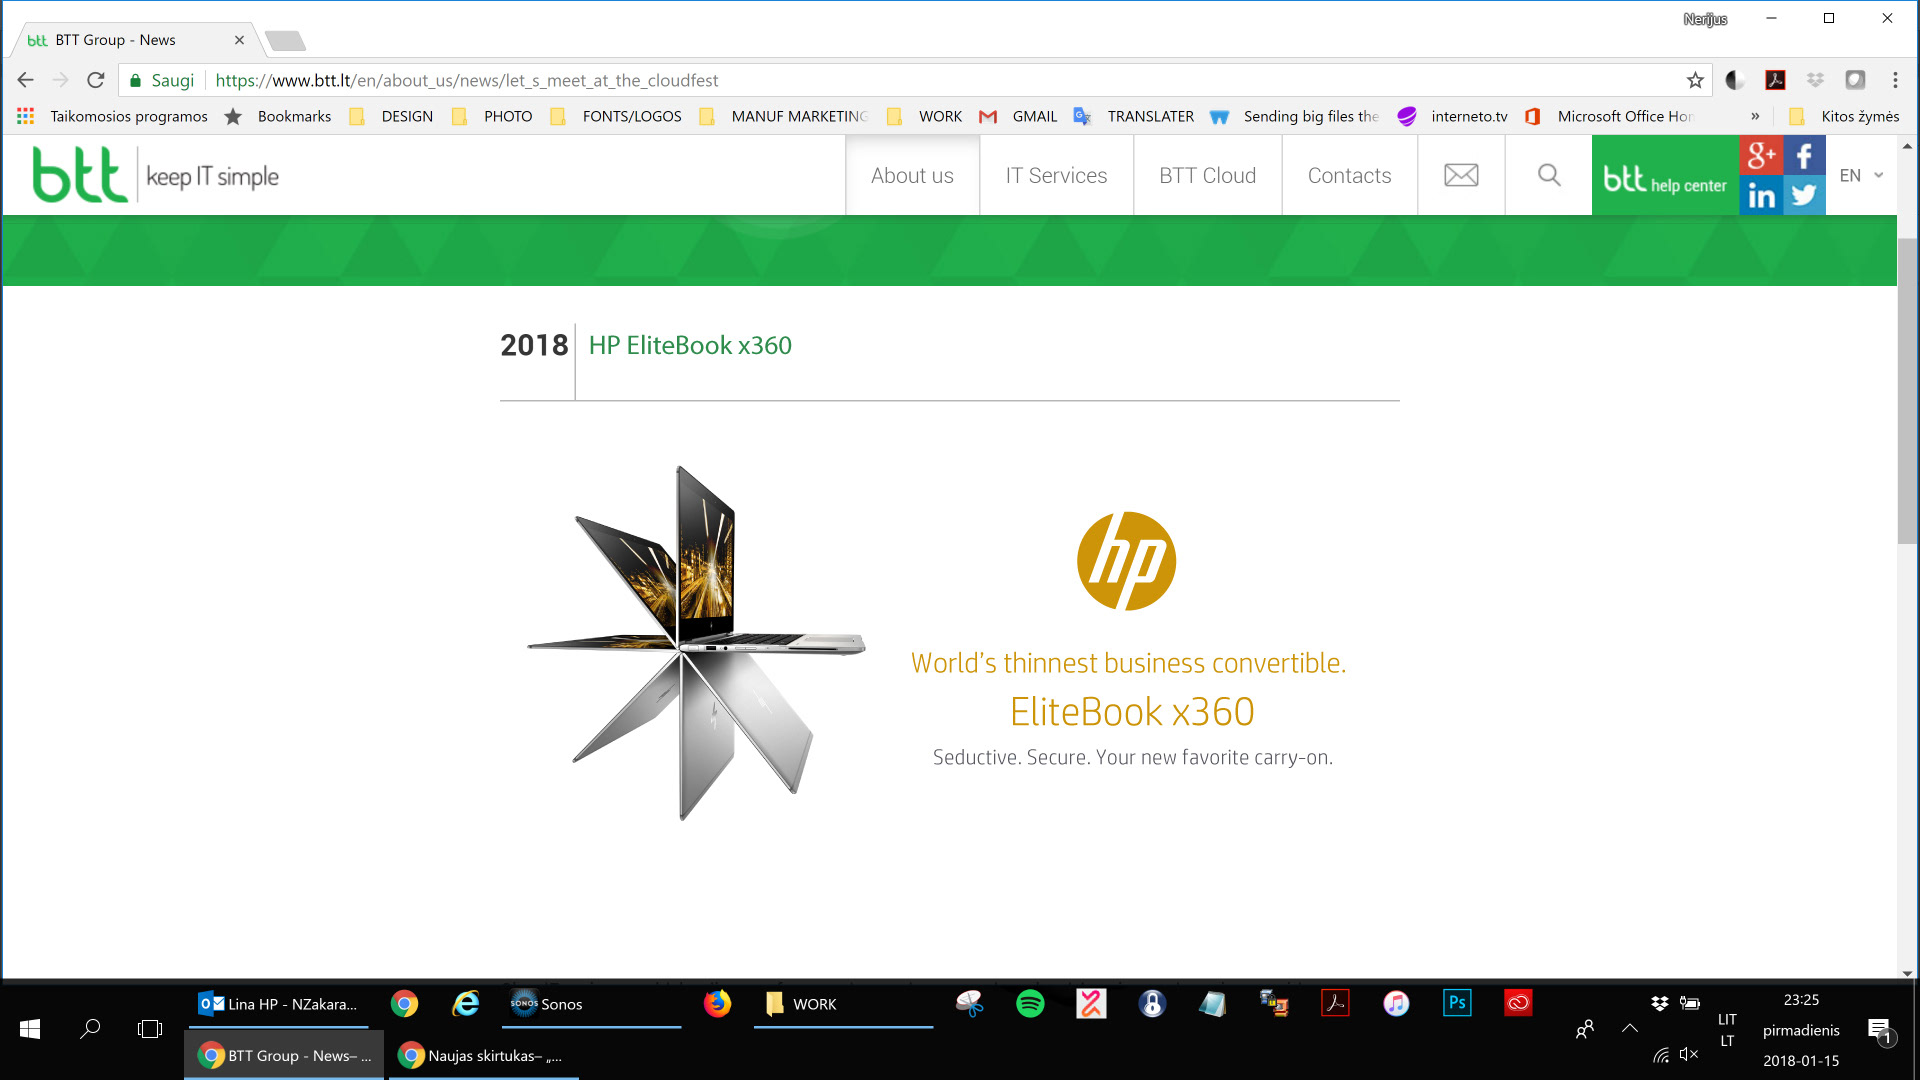Open the WORK bookmarks folder
The height and width of the screenshot is (1080, 1920).
click(x=925, y=116)
